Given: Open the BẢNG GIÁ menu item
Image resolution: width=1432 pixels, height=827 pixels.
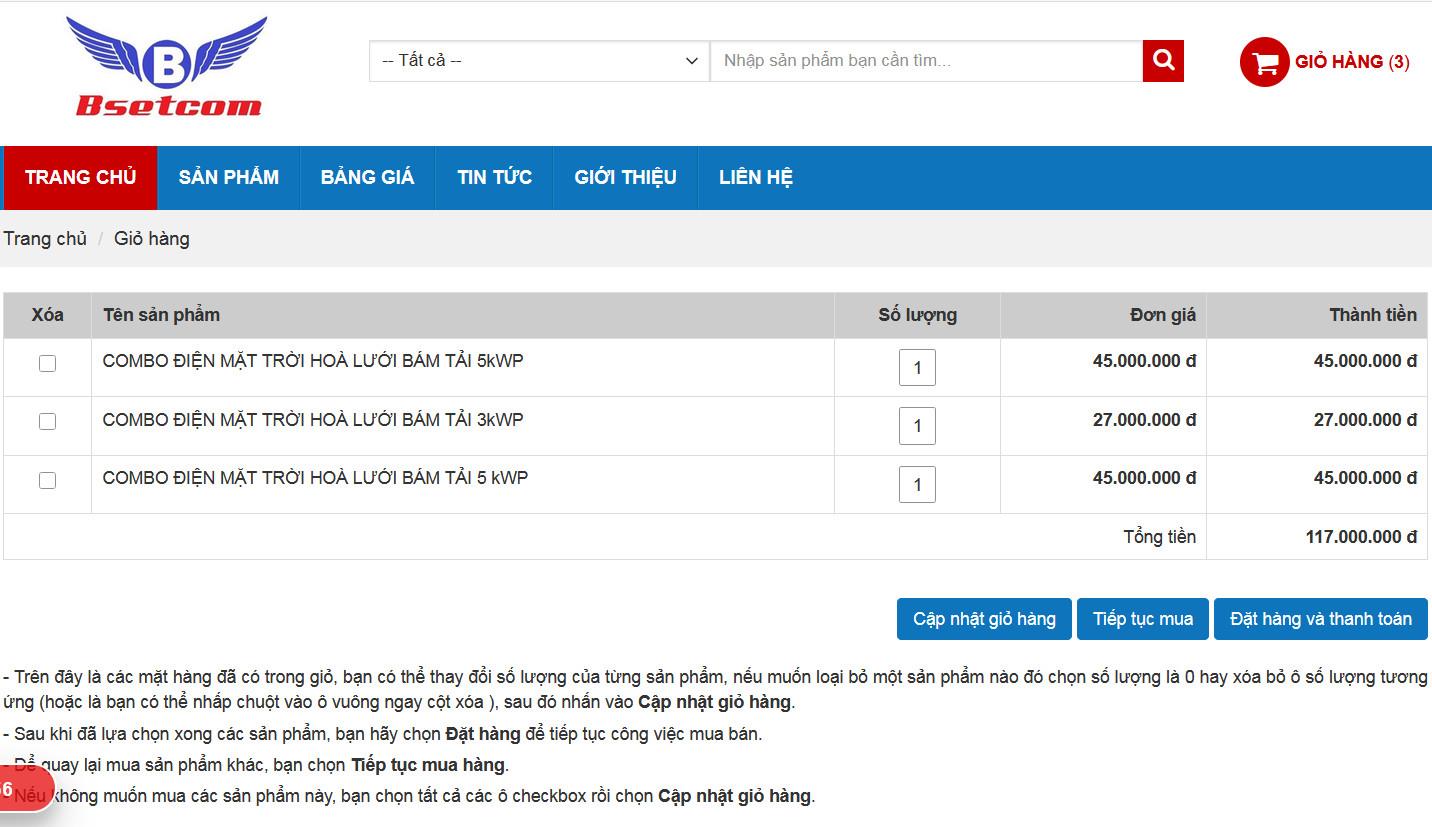Looking at the screenshot, I should (367, 178).
